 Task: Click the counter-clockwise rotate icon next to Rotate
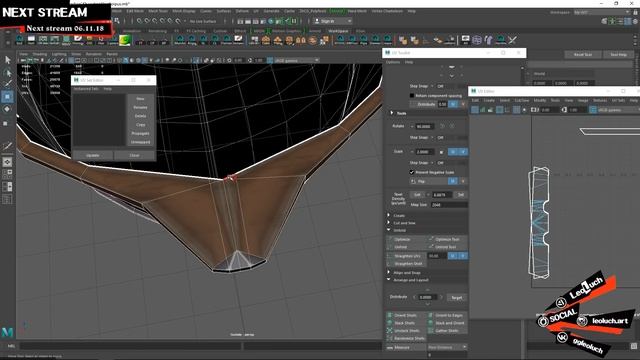pyautogui.click(x=442, y=127)
